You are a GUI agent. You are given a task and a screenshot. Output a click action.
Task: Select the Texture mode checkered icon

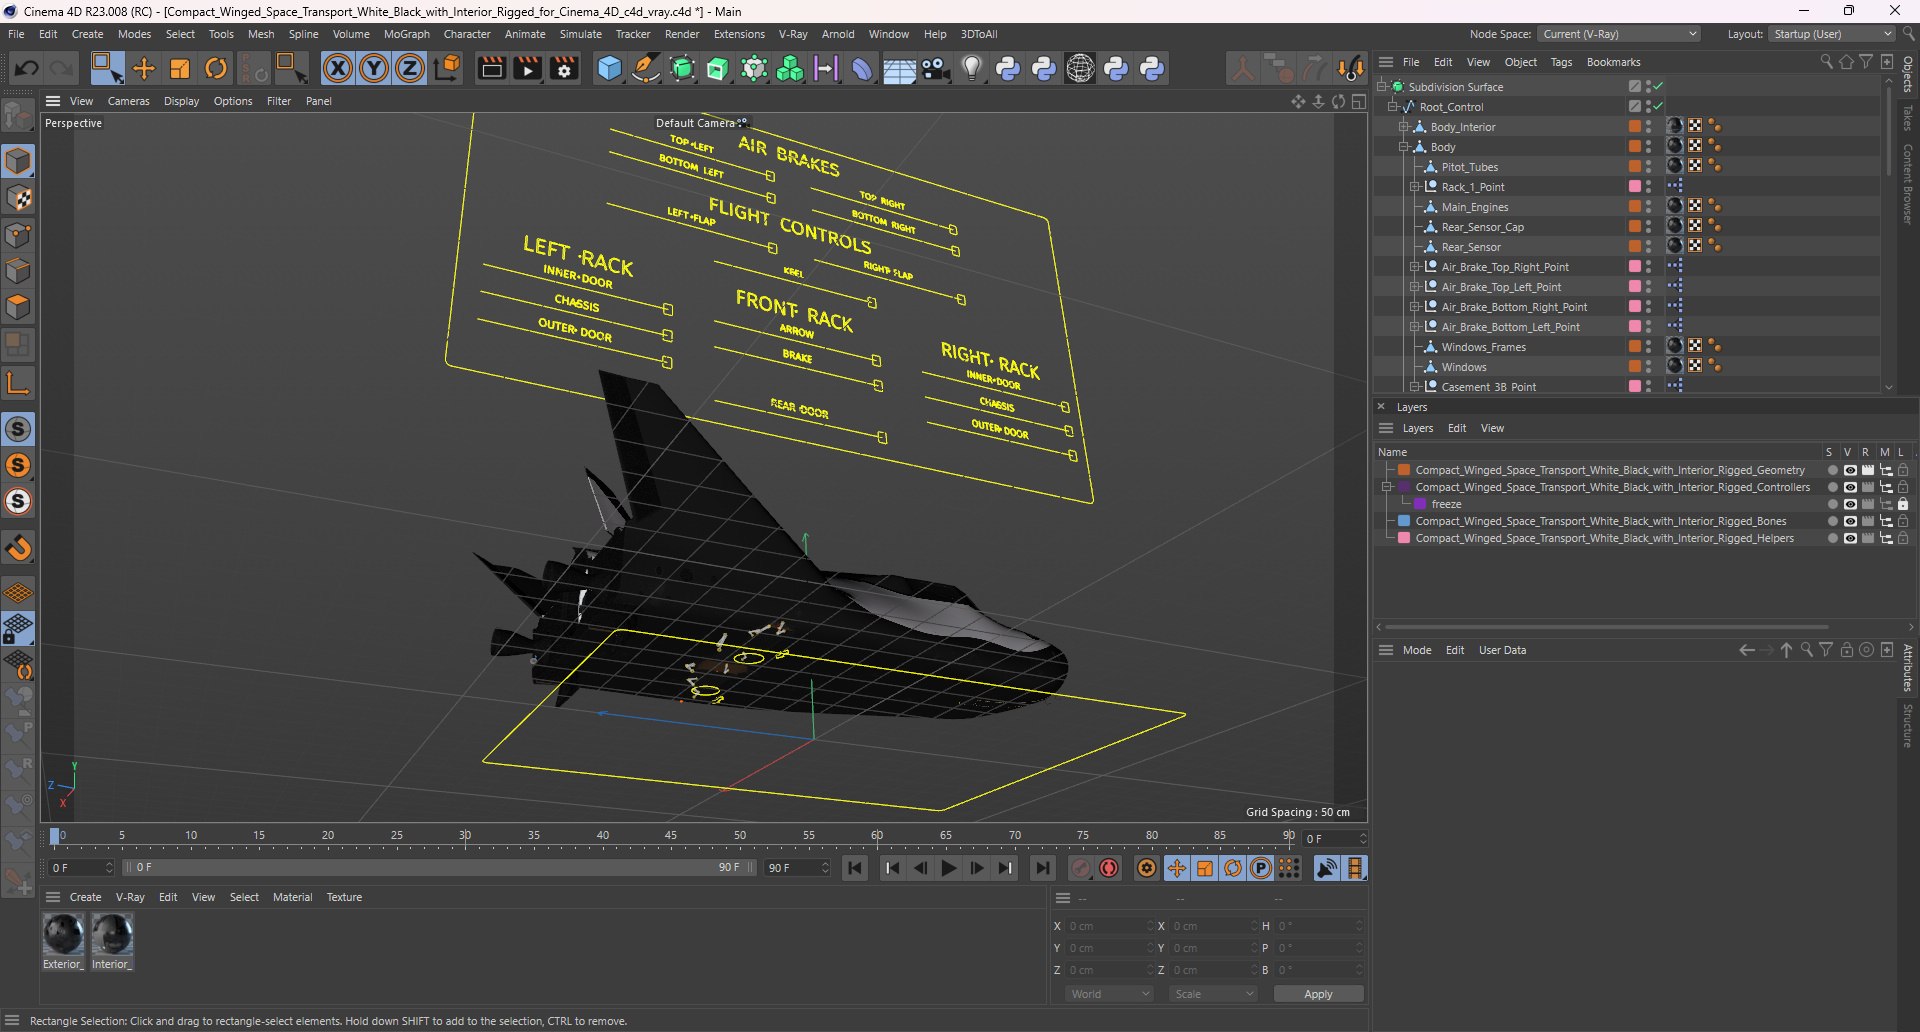[x=19, y=198]
